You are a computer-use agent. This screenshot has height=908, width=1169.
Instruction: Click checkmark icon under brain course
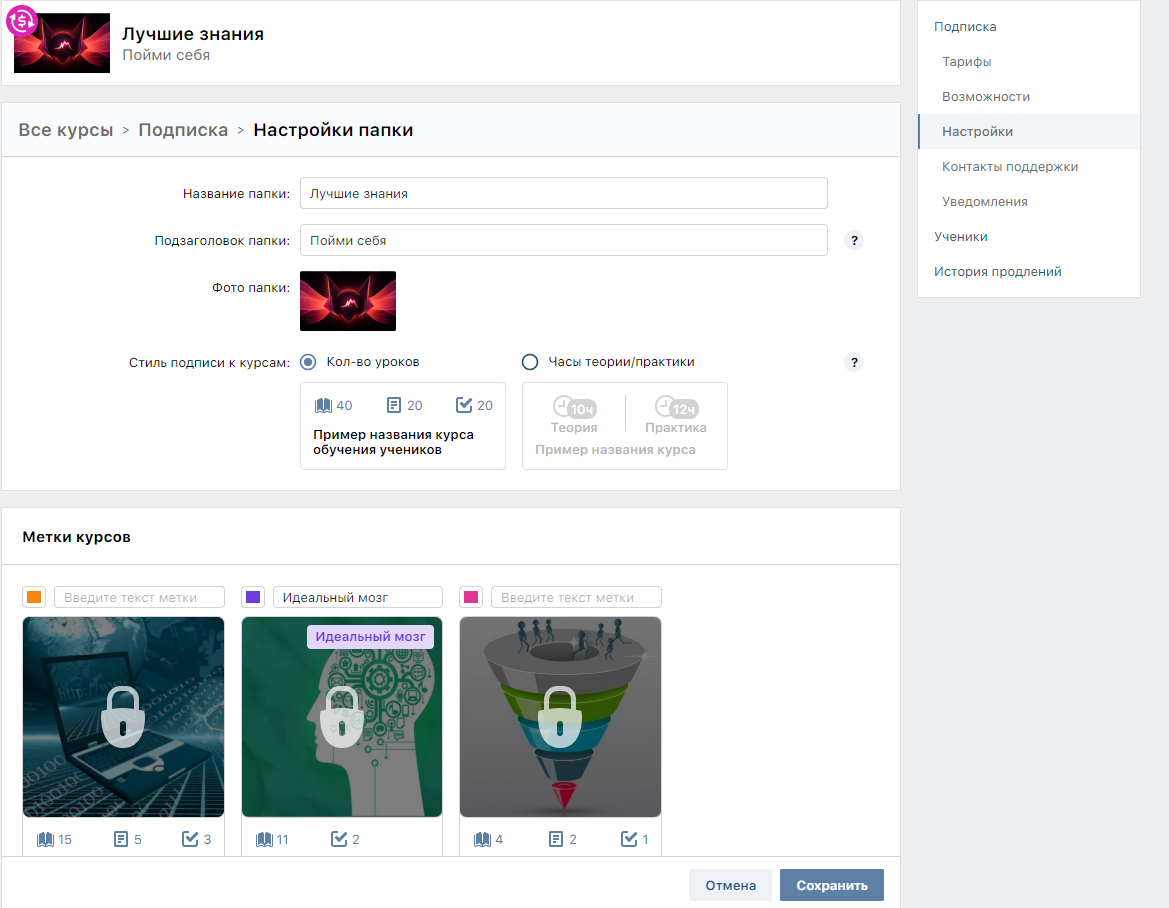click(338, 839)
